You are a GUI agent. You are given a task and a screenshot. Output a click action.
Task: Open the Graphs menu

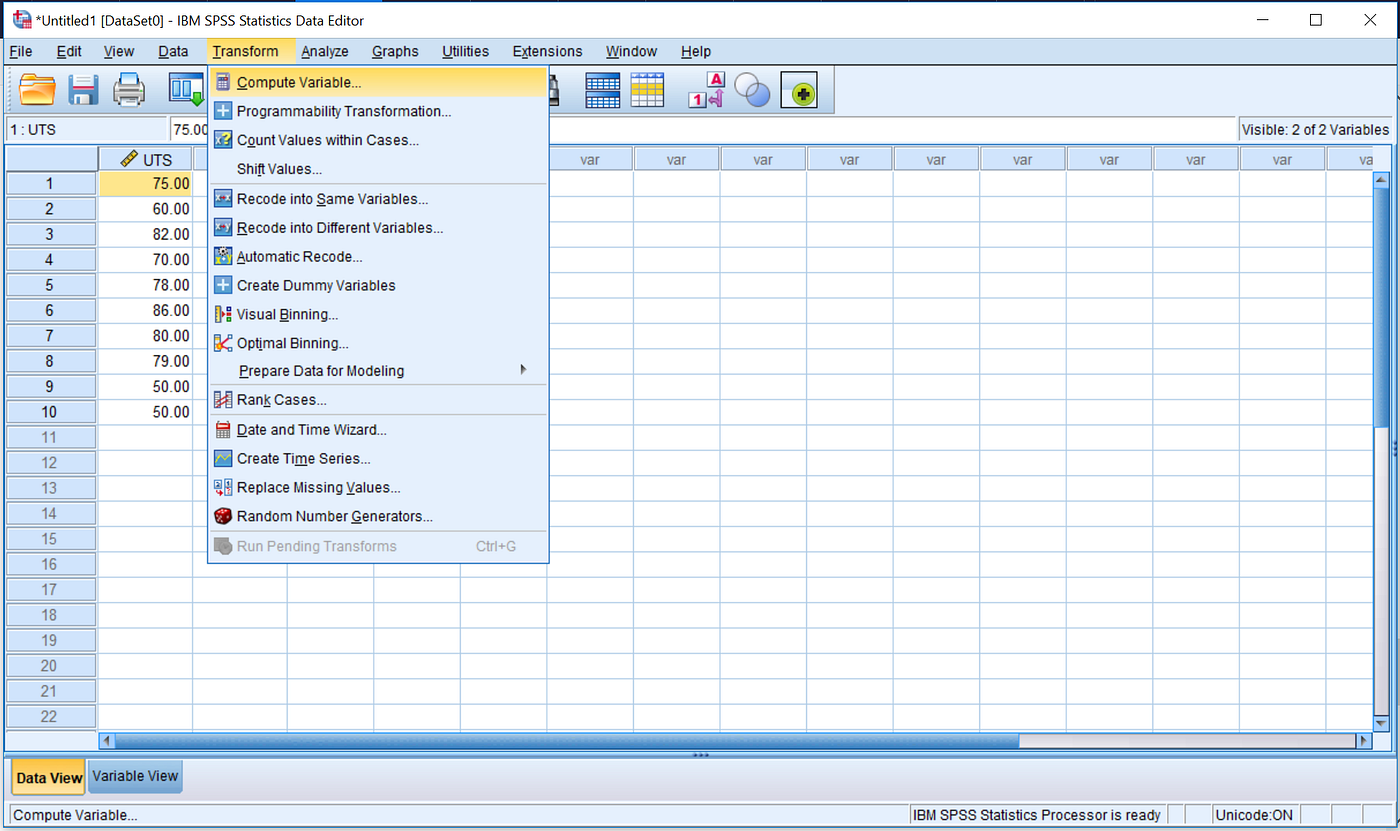[395, 51]
